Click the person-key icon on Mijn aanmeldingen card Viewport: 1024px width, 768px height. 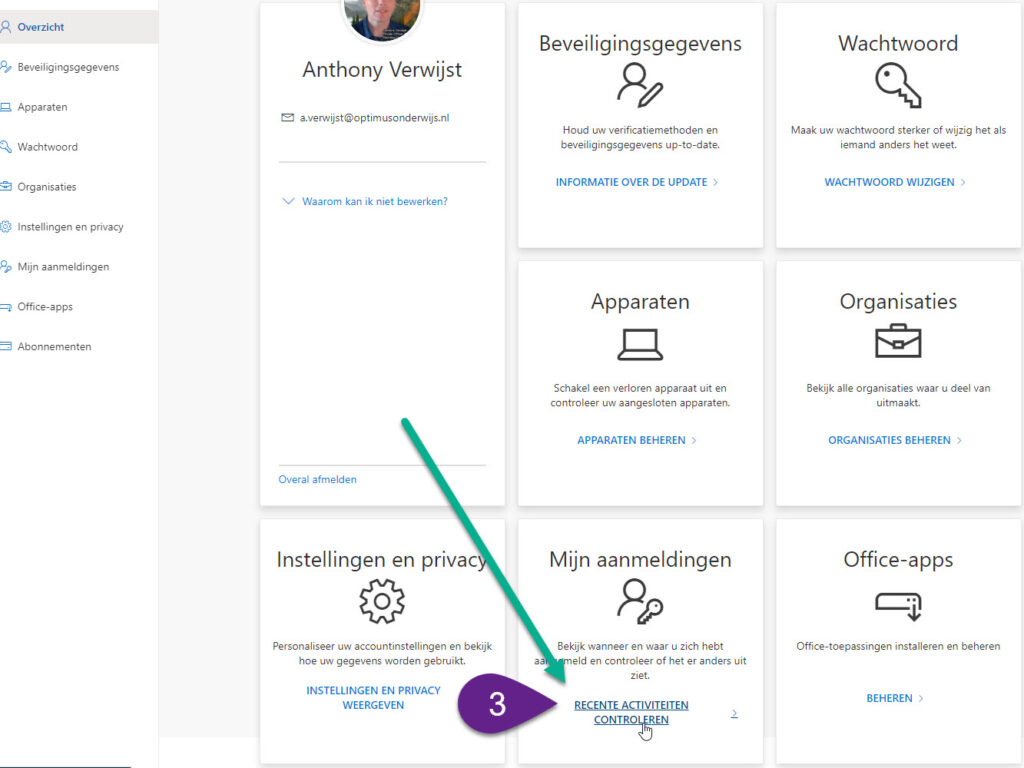pyautogui.click(x=640, y=601)
